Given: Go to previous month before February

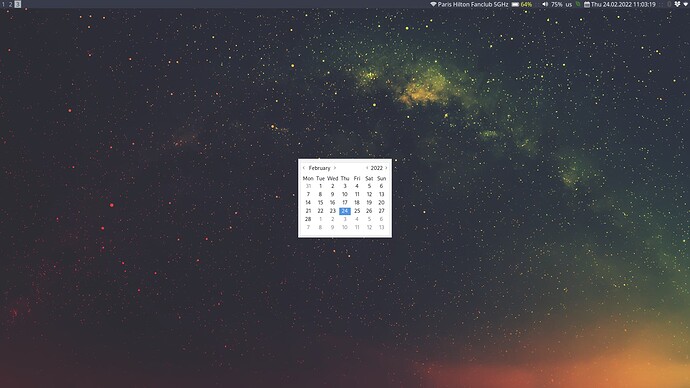Looking at the screenshot, I should (304, 168).
